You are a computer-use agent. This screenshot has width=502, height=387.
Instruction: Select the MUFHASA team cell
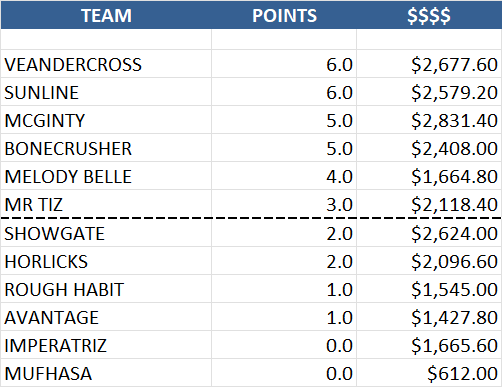coord(106,373)
